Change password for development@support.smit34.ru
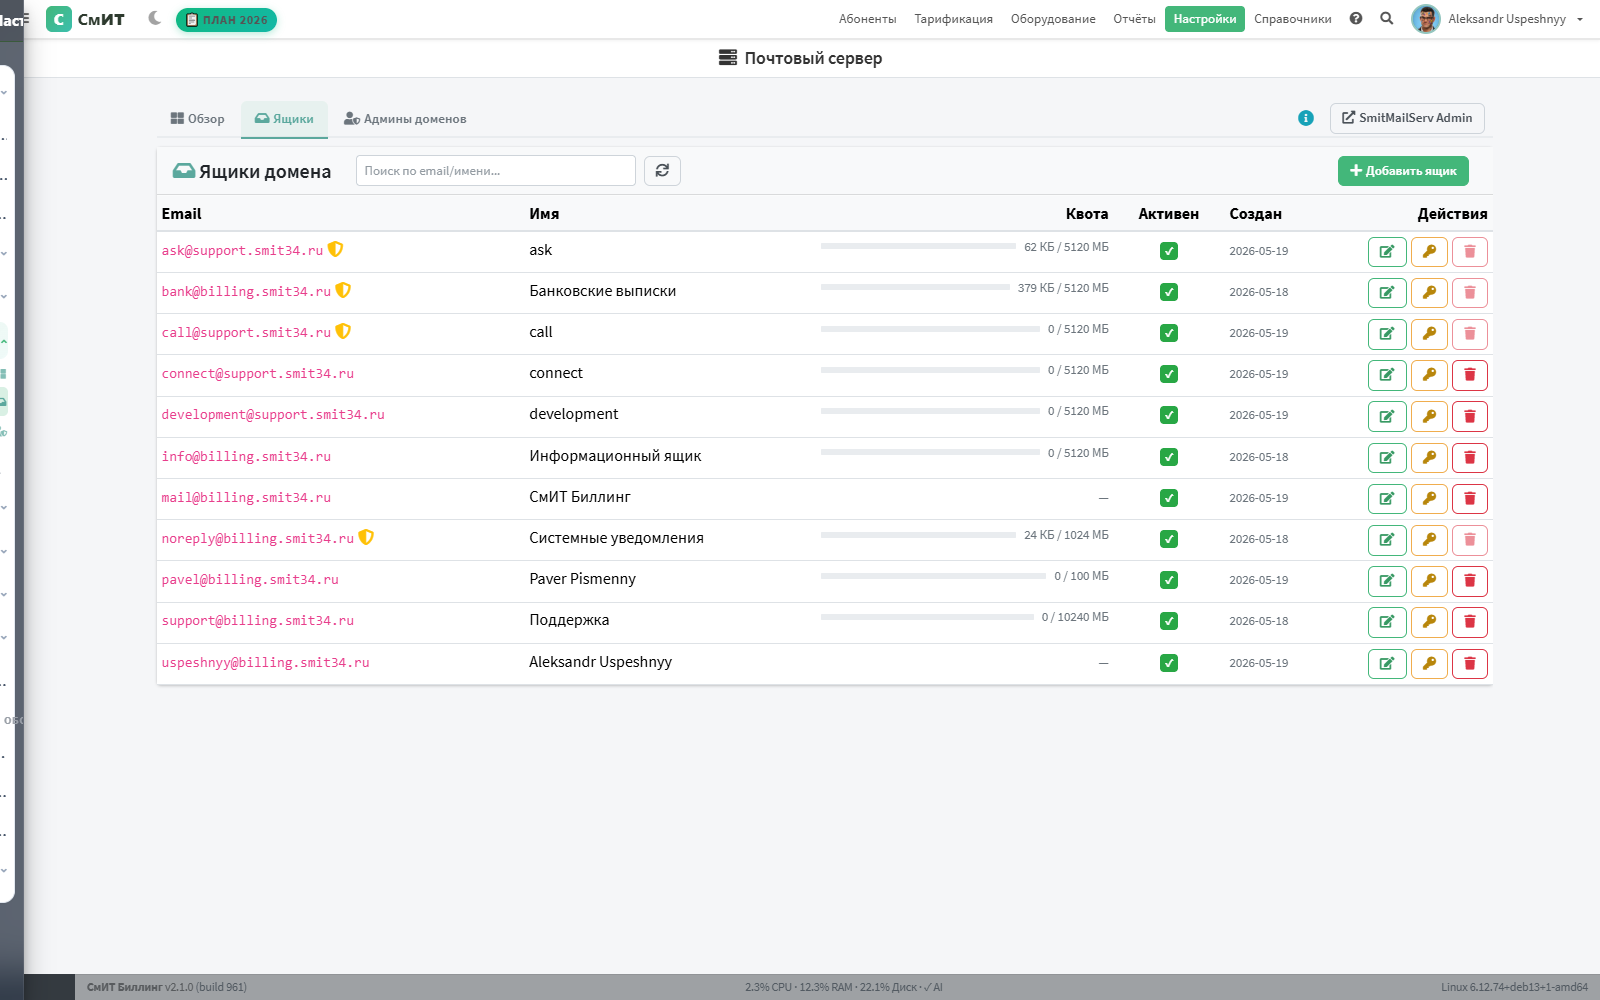The width and height of the screenshot is (1600, 1000). [1429, 416]
